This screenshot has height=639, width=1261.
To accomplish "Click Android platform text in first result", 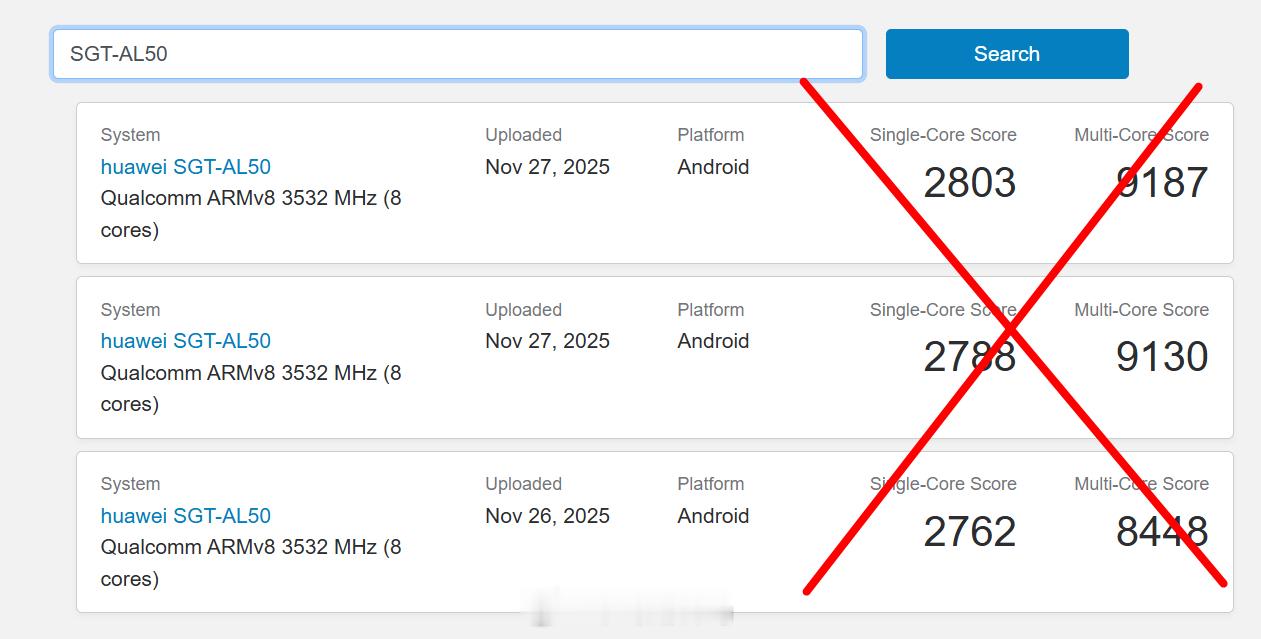I will tap(713, 167).
